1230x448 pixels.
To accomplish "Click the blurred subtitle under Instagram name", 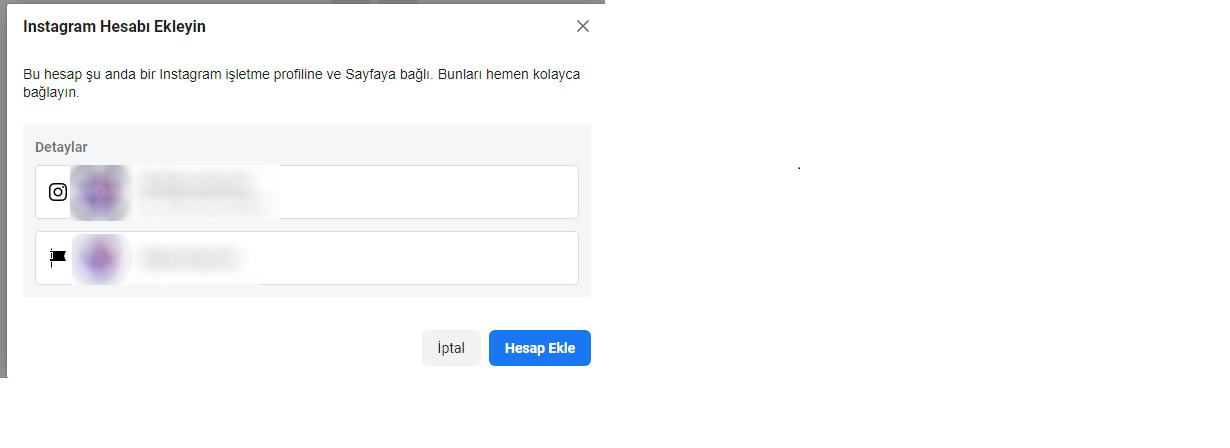I will (205, 207).
